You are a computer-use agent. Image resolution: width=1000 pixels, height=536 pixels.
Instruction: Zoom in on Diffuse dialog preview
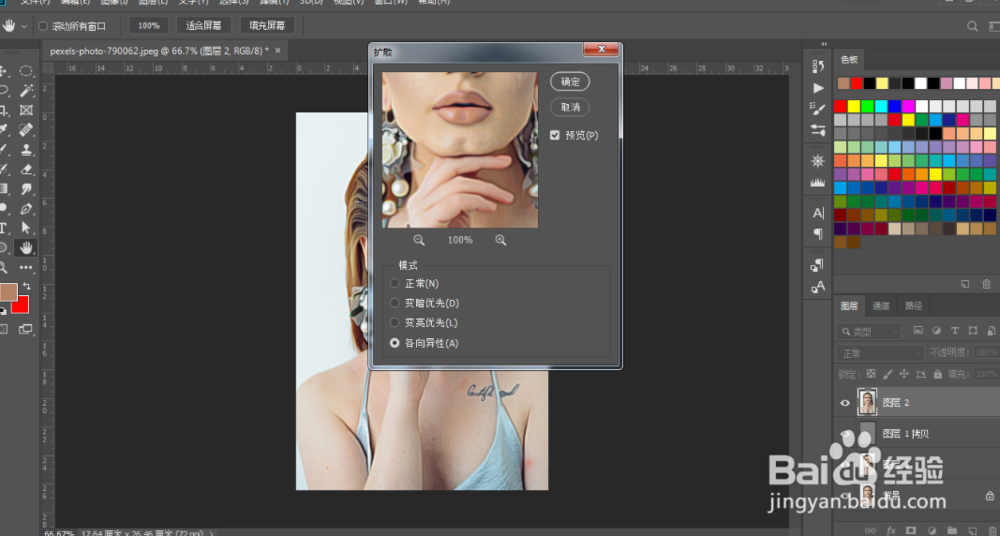point(501,240)
